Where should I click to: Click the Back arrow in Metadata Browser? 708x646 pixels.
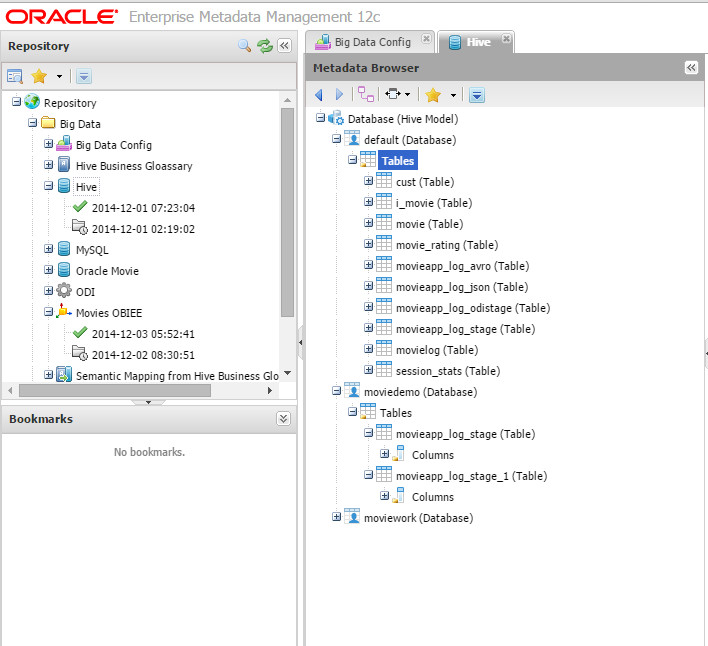(319, 95)
